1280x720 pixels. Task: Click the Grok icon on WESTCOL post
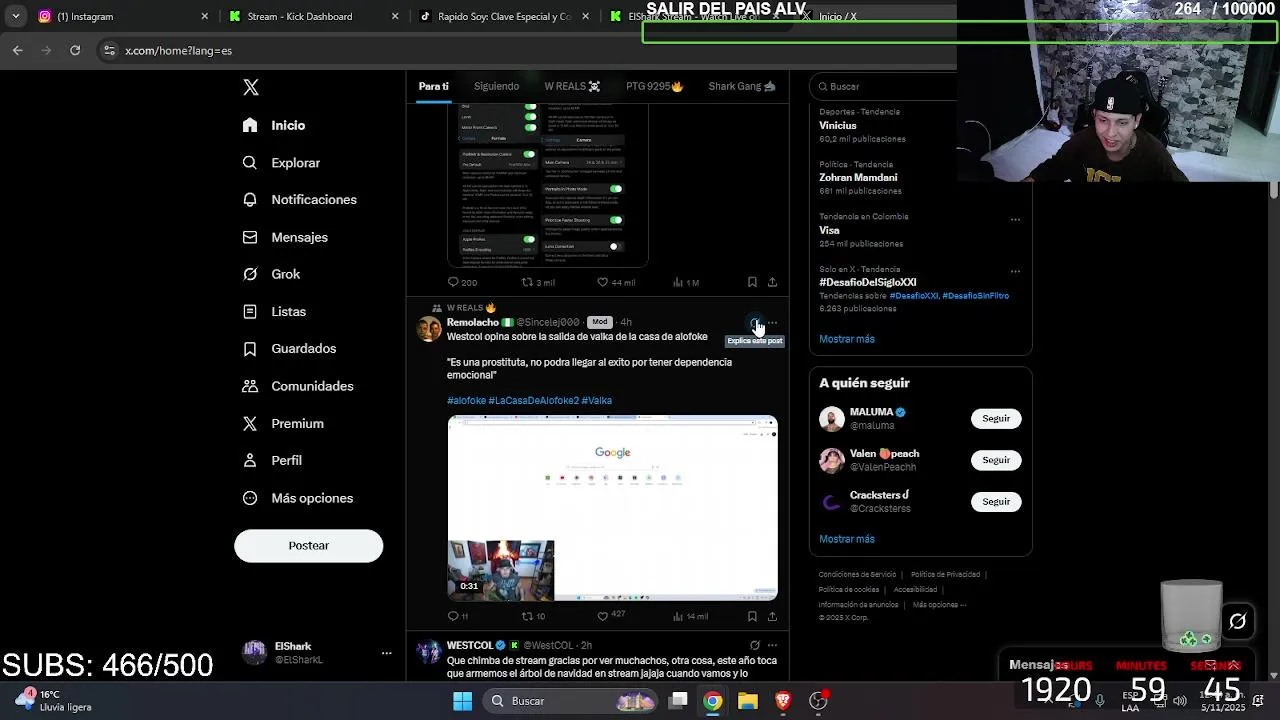(755, 645)
